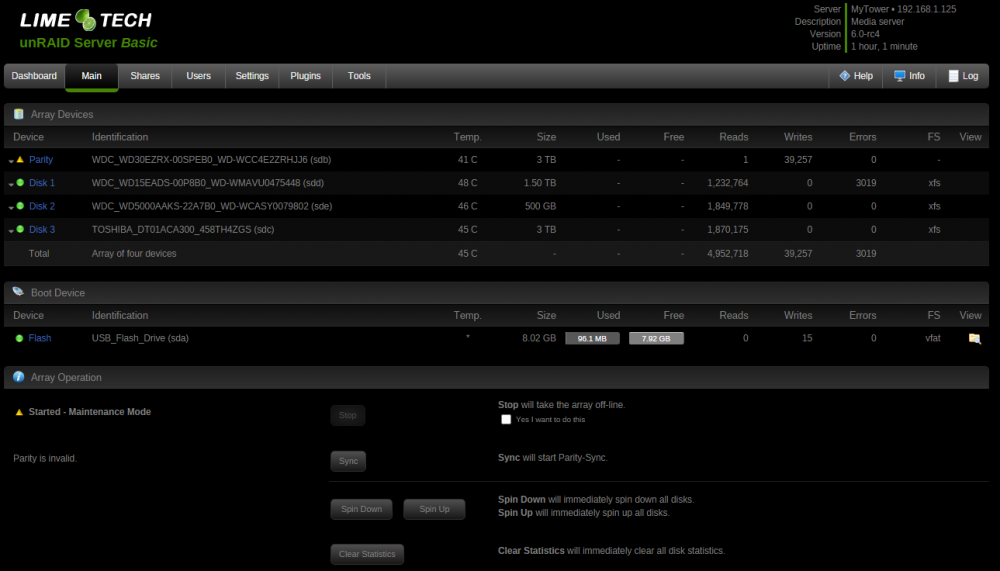
Task: Click the Maintenance Mode warning triangle
Action: [x=19, y=412]
